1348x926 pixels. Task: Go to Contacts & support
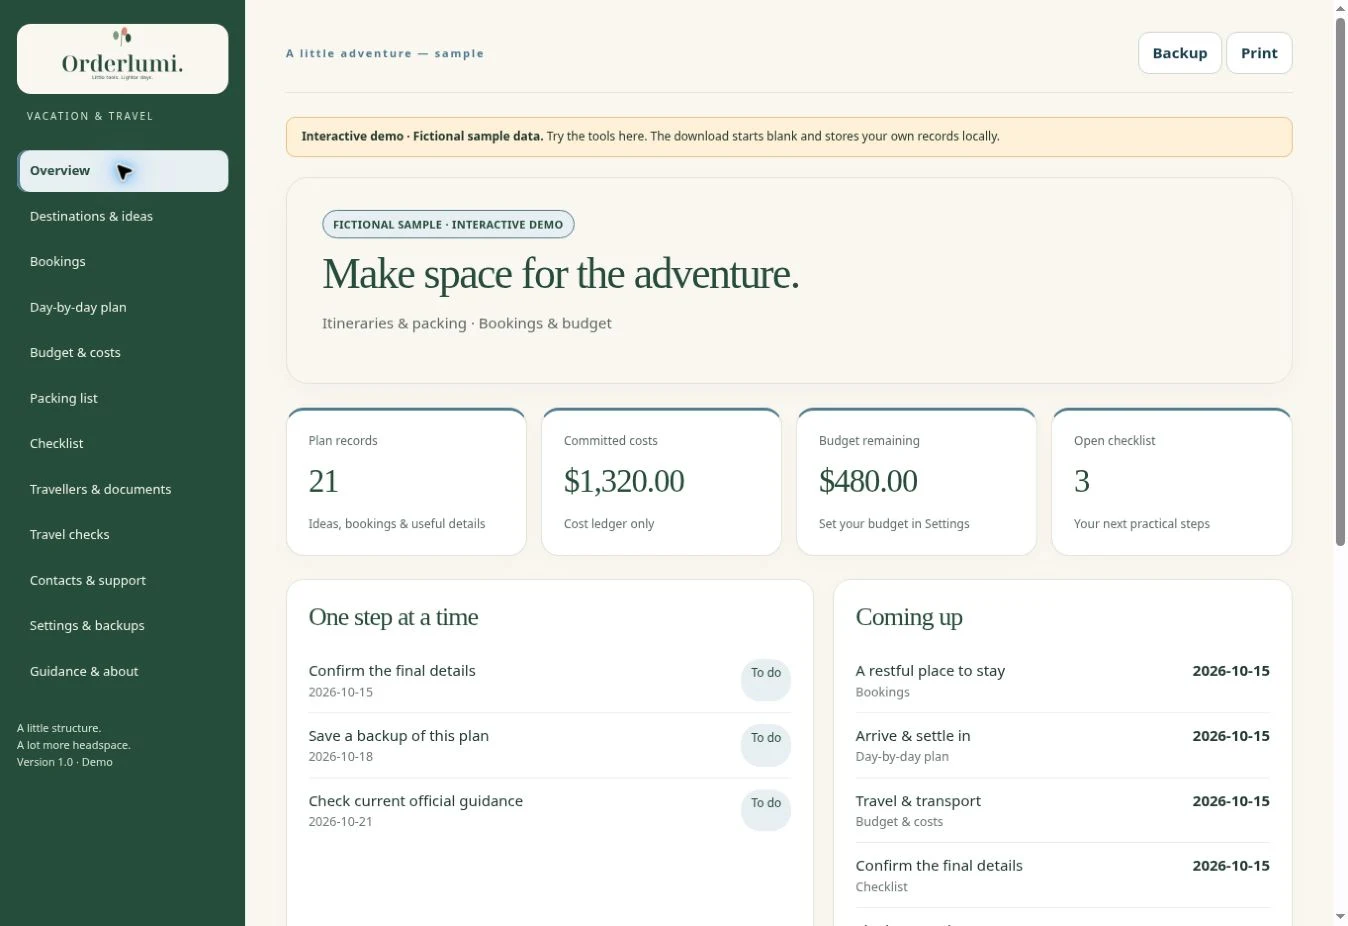coord(122,580)
